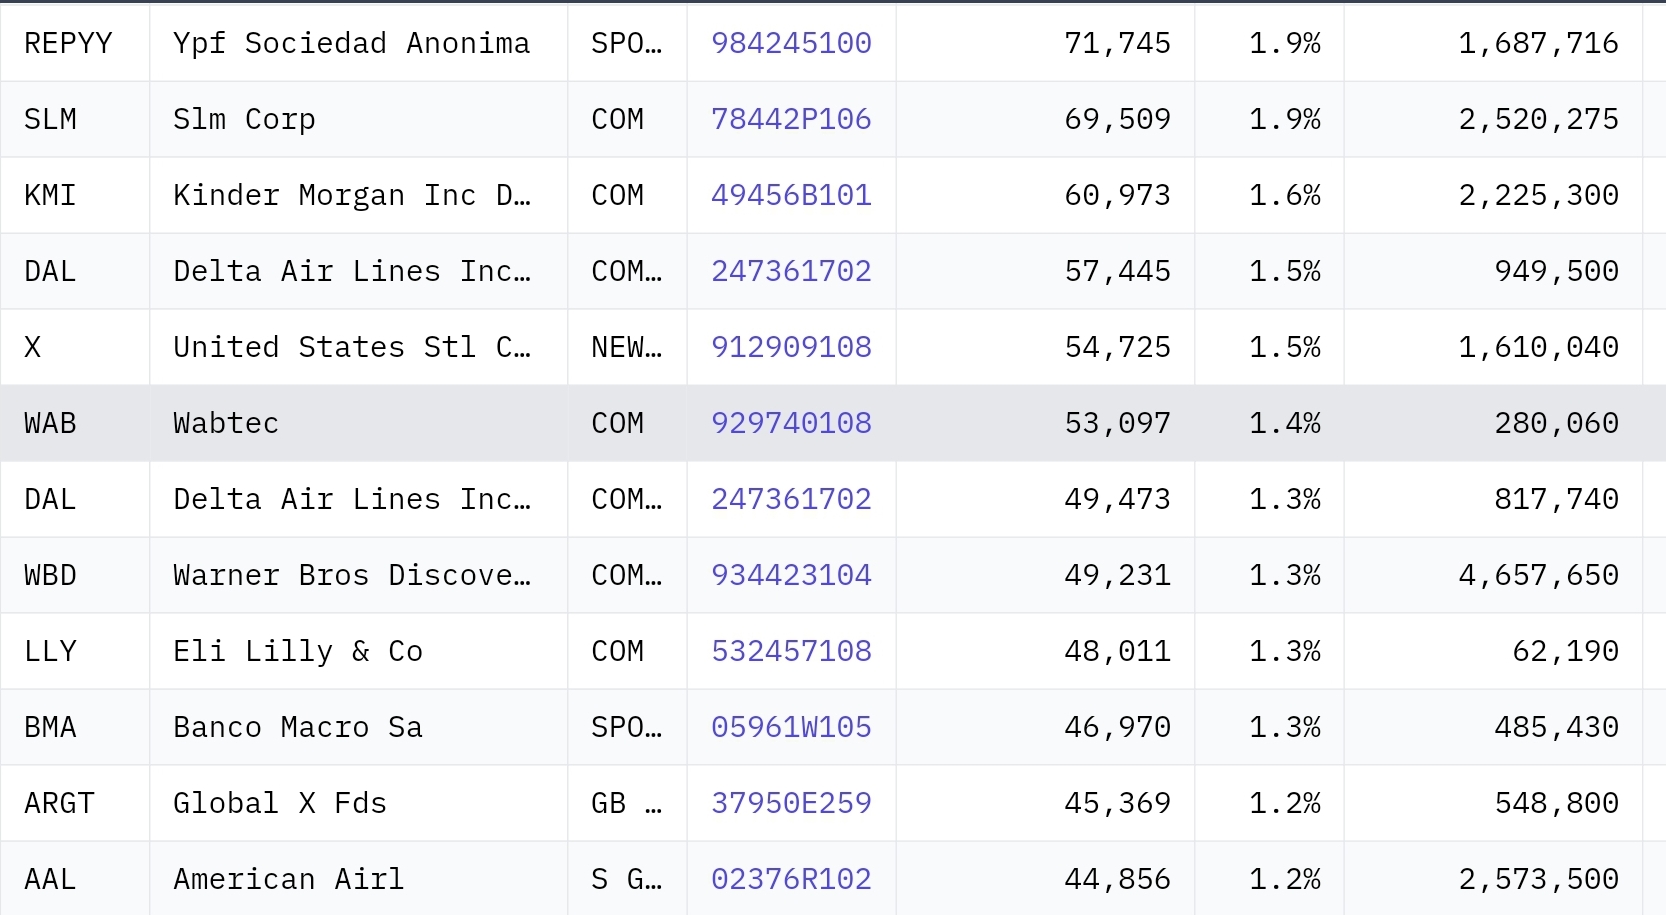Open the 247361702 link beside value 49,473
This screenshot has width=1666, height=915.
pyautogui.click(x=791, y=499)
